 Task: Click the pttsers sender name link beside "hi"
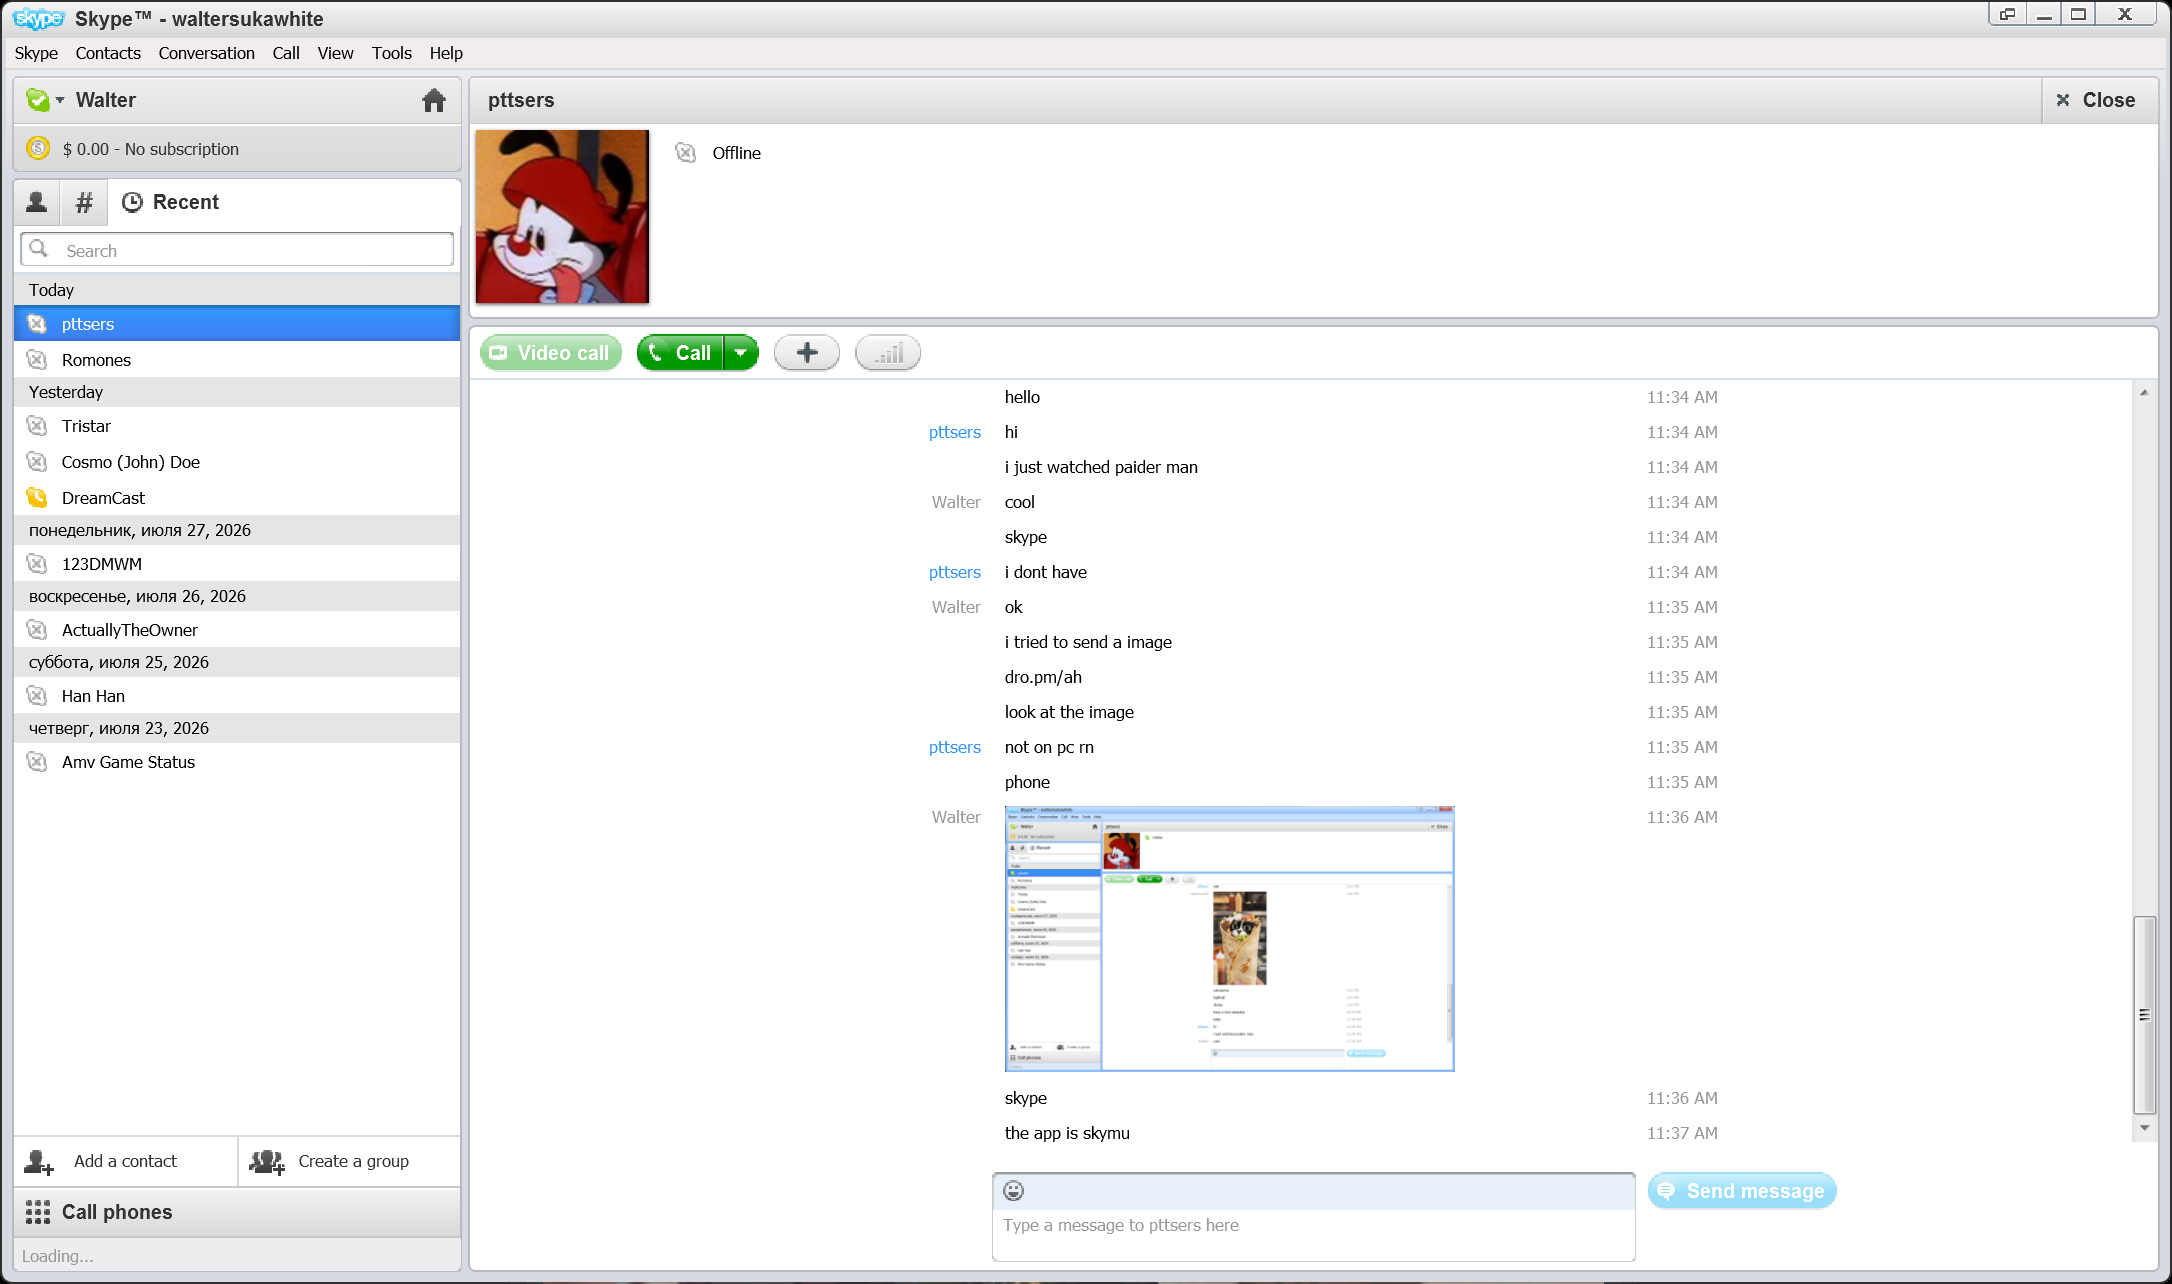tap(955, 432)
